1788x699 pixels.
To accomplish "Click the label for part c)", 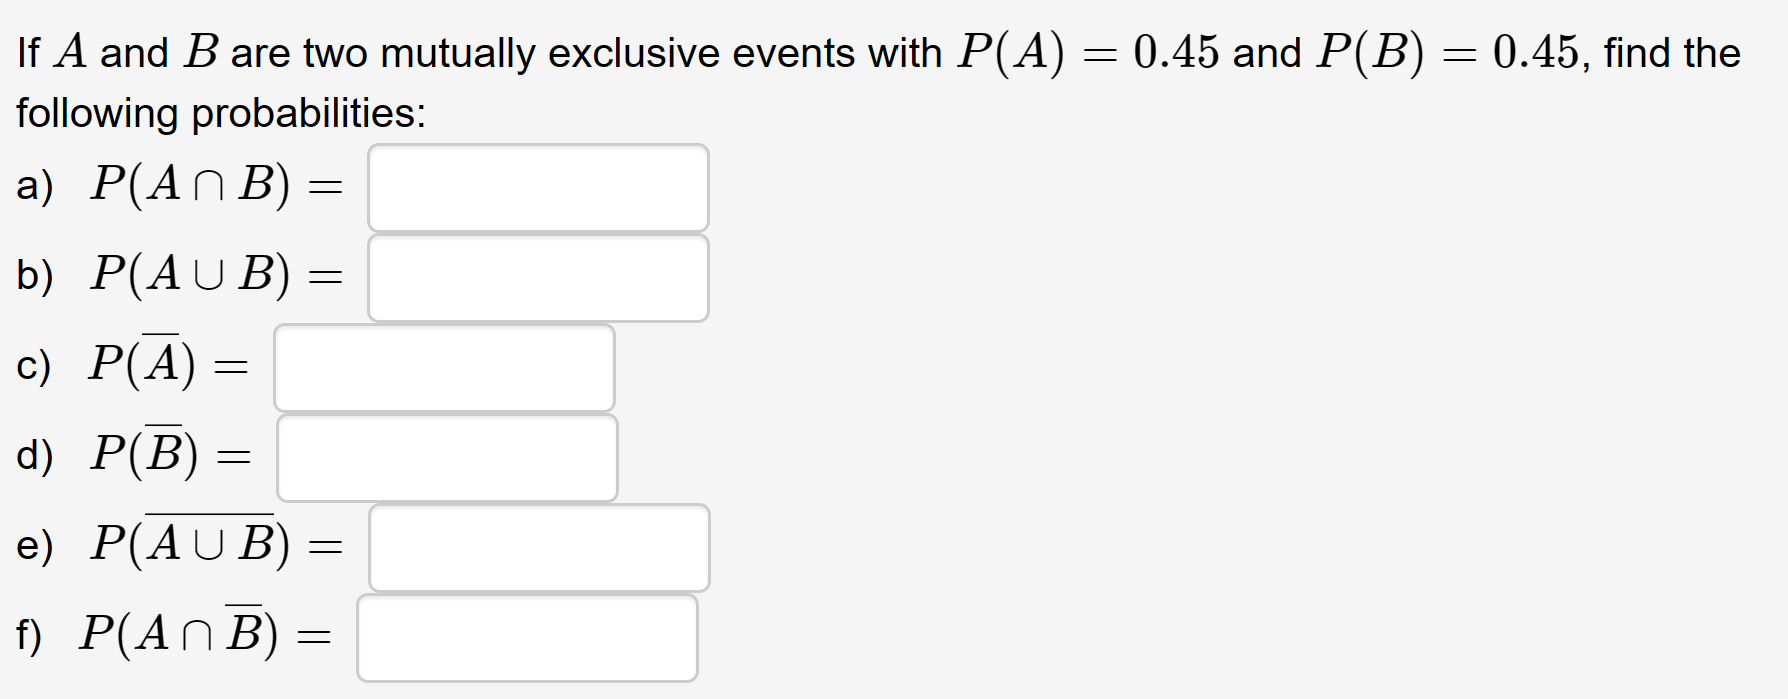I will pyautogui.click(x=32, y=367).
